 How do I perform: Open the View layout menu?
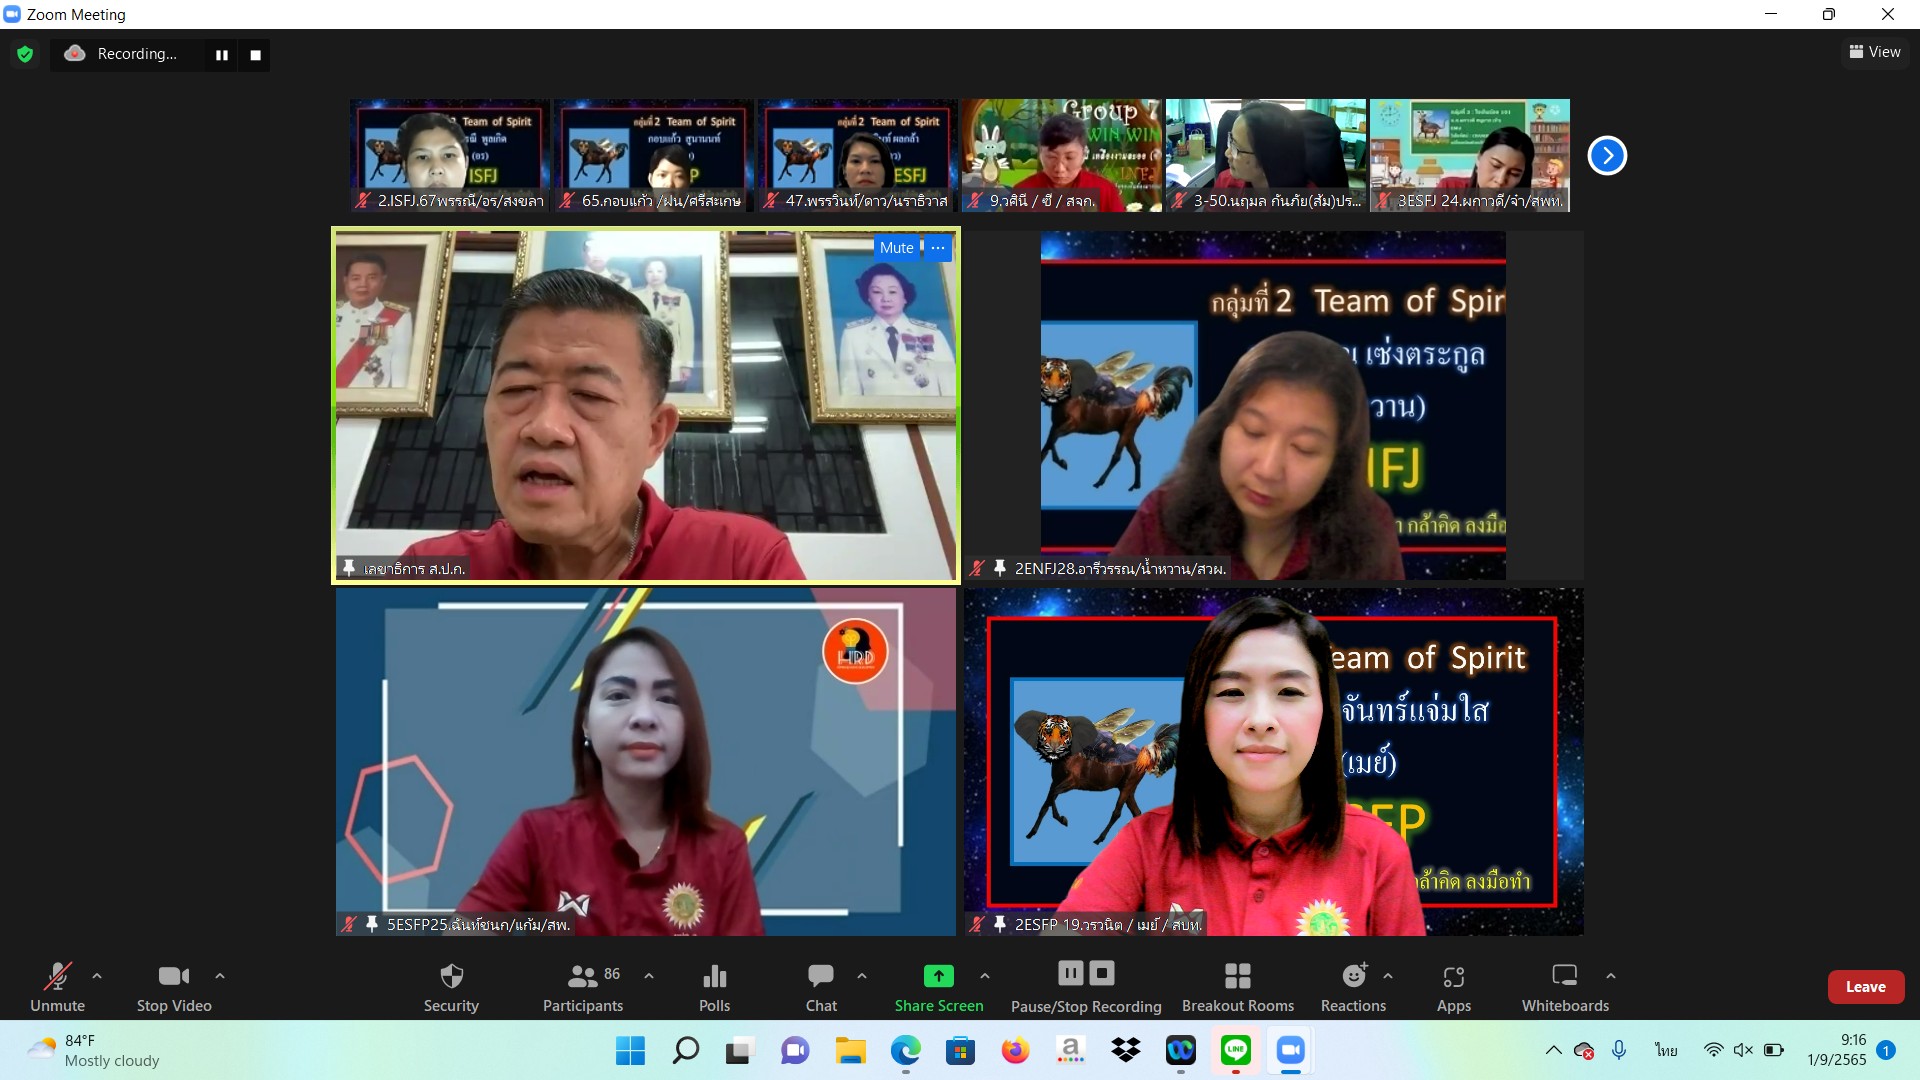[x=1874, y=52]
